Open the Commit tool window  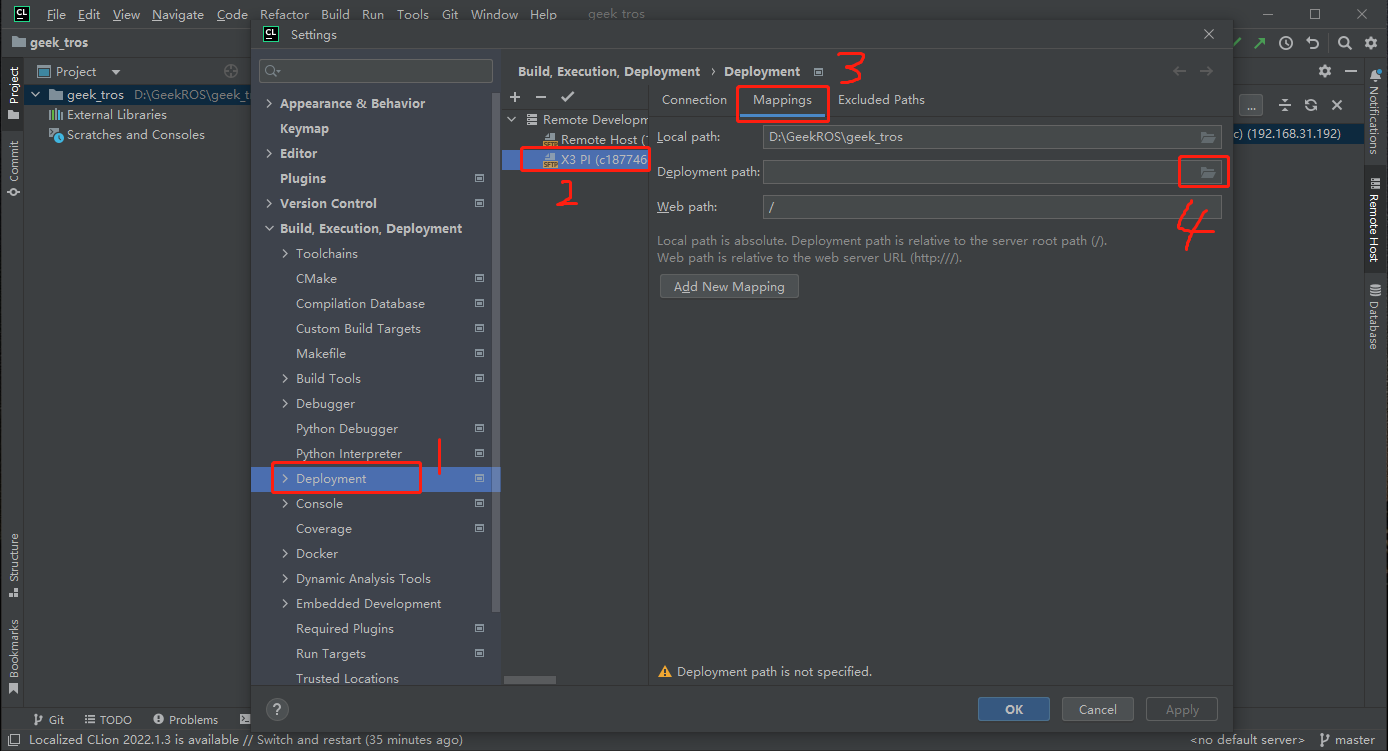(x=13, y=168)
